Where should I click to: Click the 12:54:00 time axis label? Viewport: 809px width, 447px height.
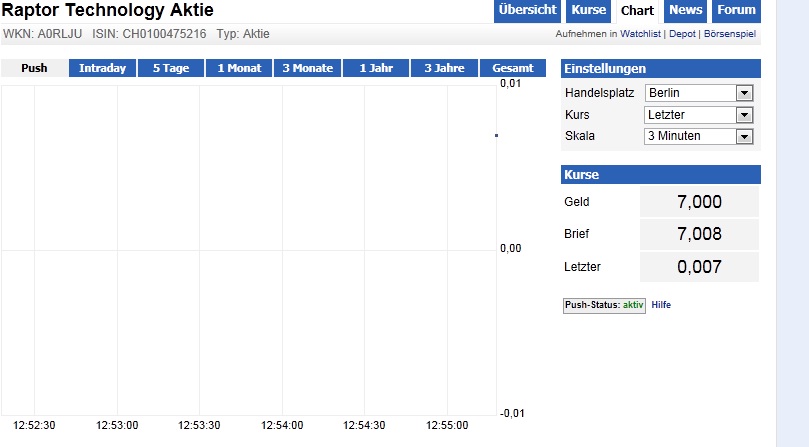click(x=282, y=425)
